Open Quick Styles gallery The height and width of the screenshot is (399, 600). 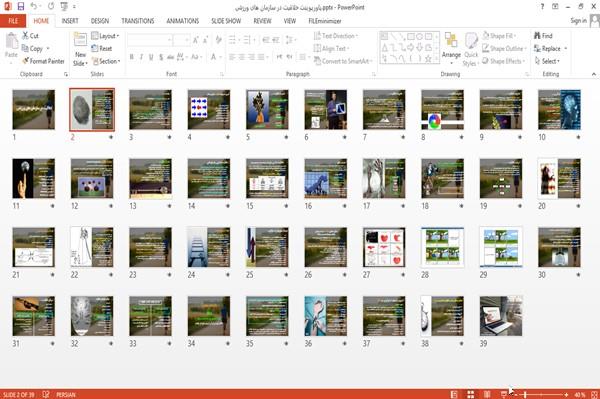pyautogui.click(x=471, y=49)
